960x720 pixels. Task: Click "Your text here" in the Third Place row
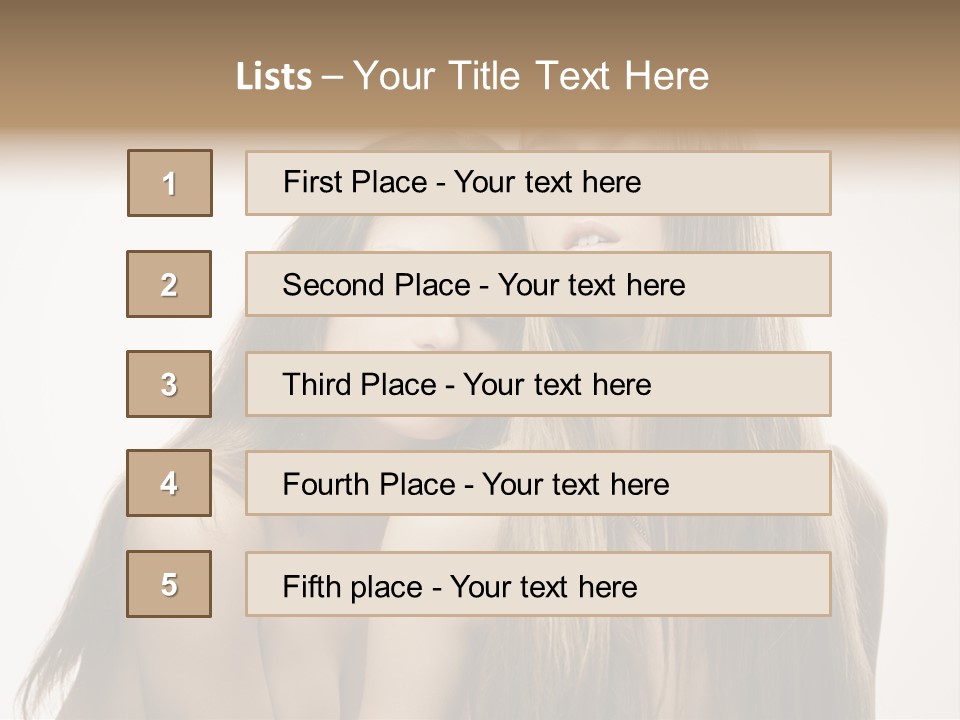[x=557, y=385]
